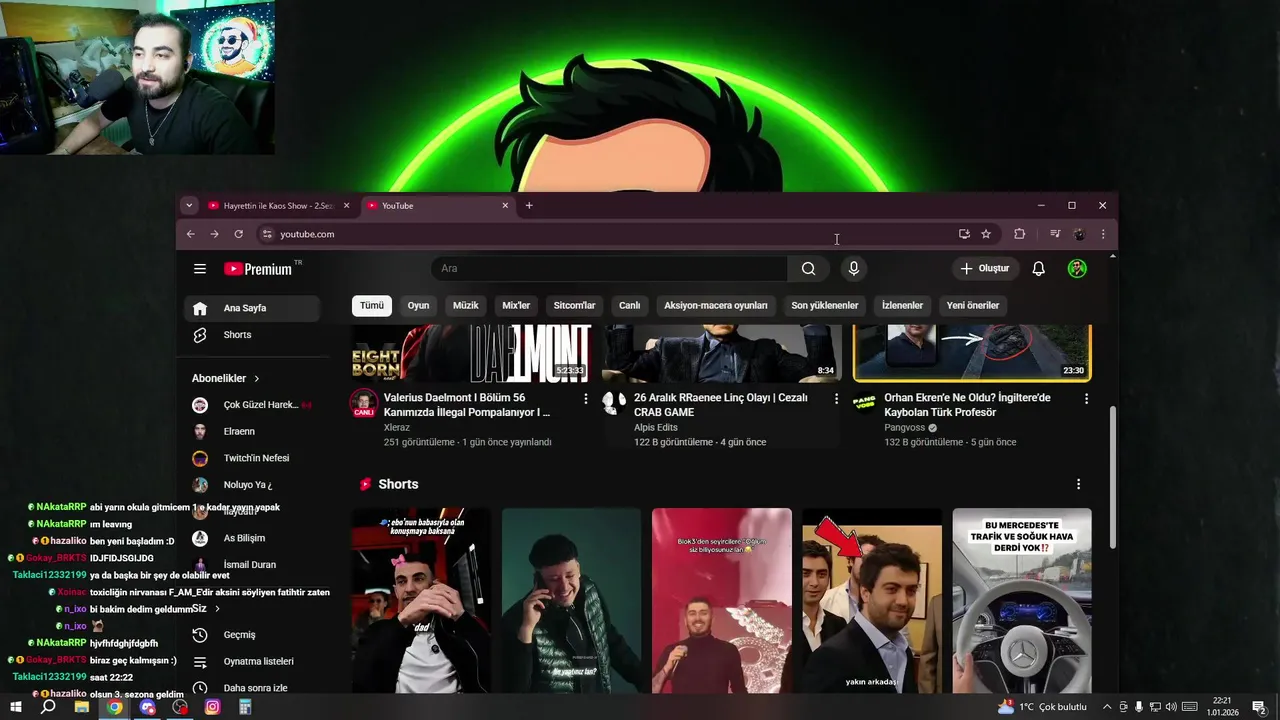Go back with browser back arrow
1280x720 pixels.
coord(190,234)
